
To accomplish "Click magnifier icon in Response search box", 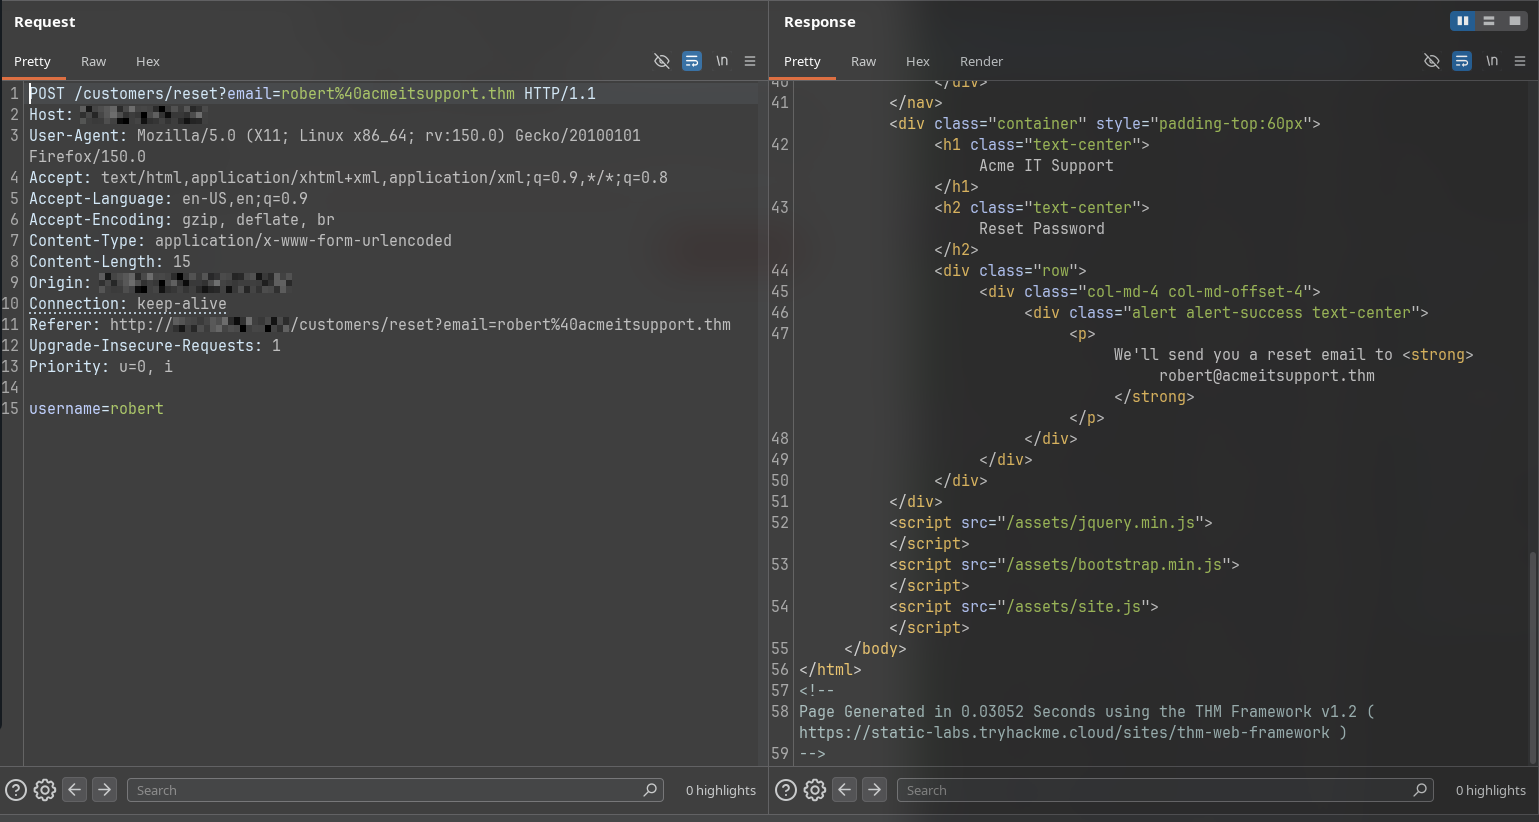I will coord(1420,790).
